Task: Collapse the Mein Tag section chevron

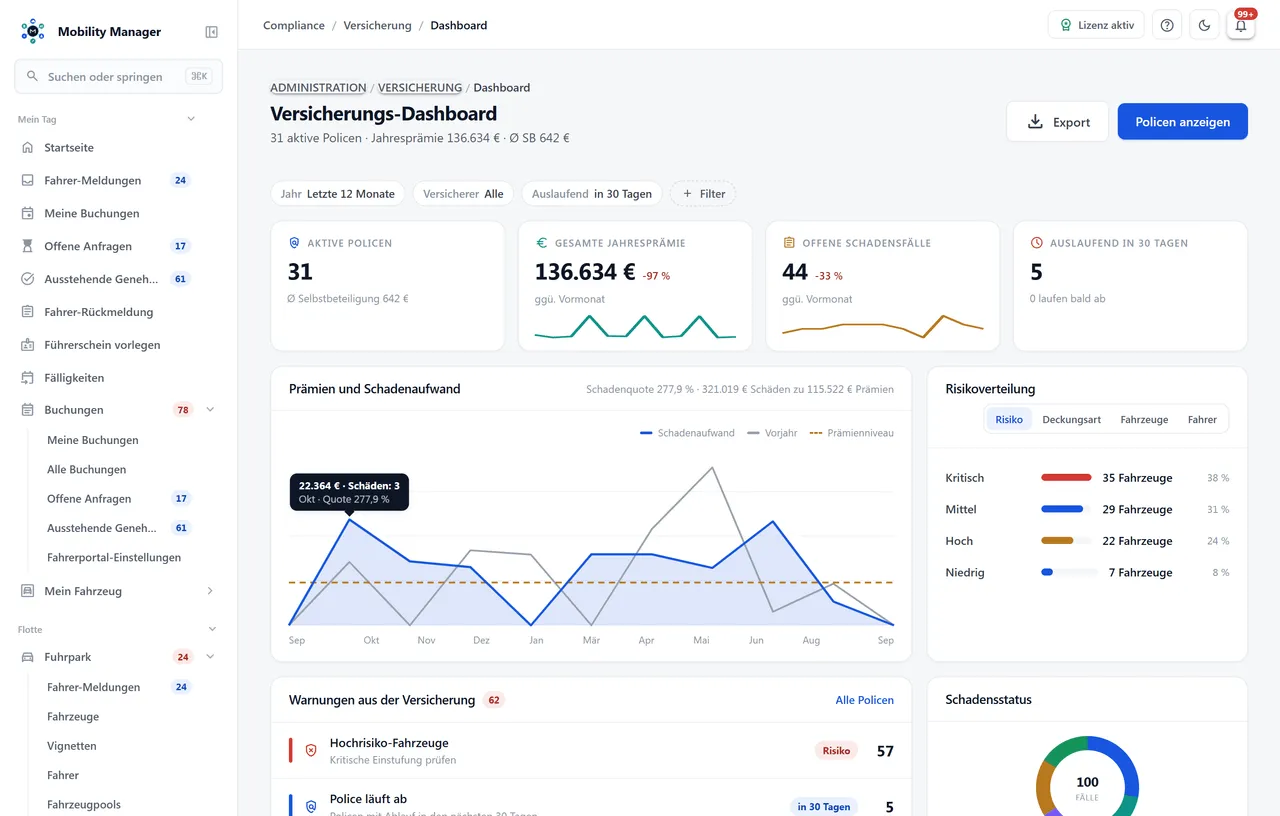Action: click(191, 119)
